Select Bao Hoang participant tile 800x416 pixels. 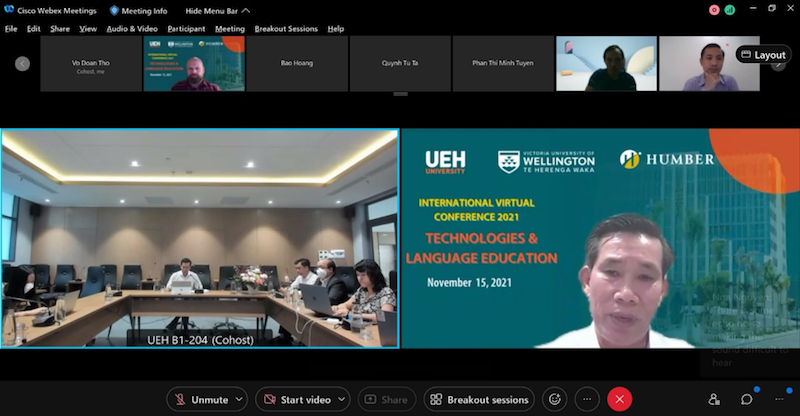pyautogui.click(x=297, y=64)
